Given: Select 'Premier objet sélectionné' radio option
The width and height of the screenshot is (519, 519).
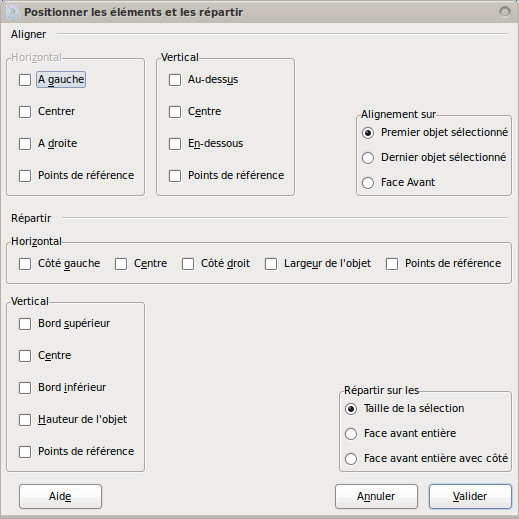Looking at the screenshot, I should click(368, 133).
